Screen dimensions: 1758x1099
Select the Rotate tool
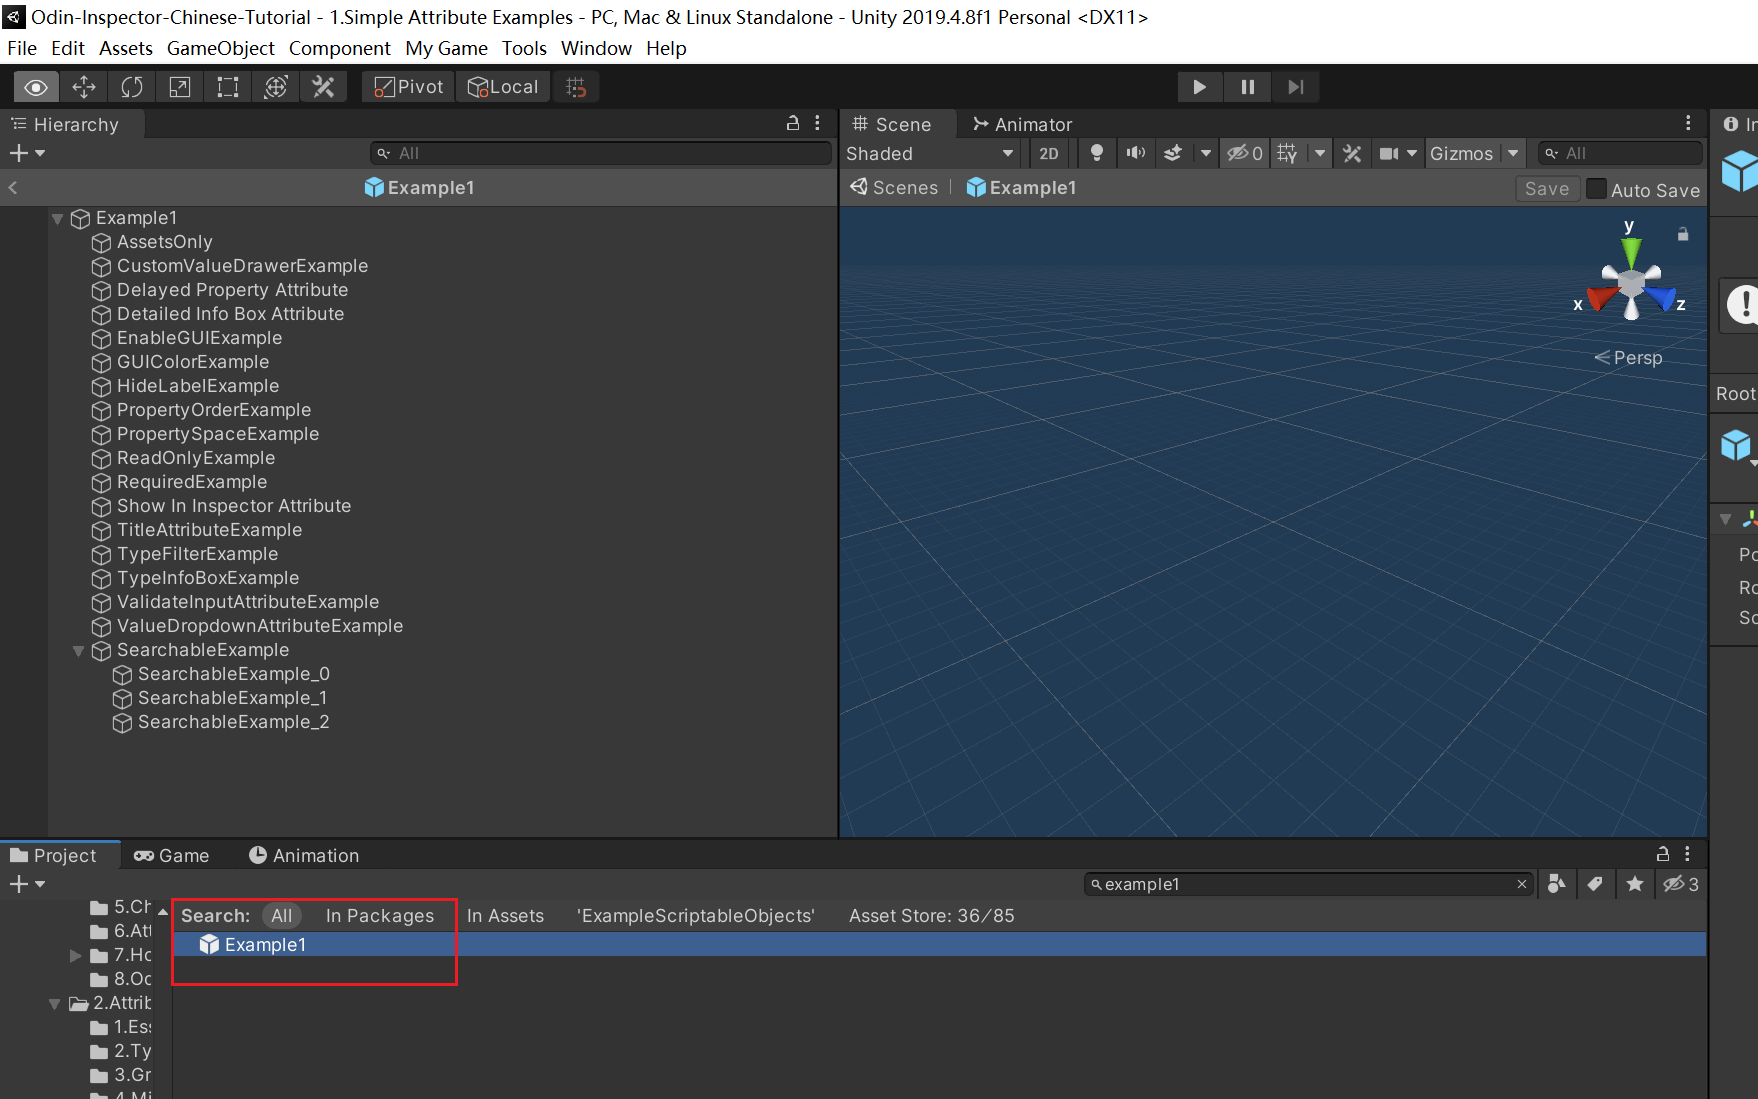pyautogui.click(x=131, y=87)
